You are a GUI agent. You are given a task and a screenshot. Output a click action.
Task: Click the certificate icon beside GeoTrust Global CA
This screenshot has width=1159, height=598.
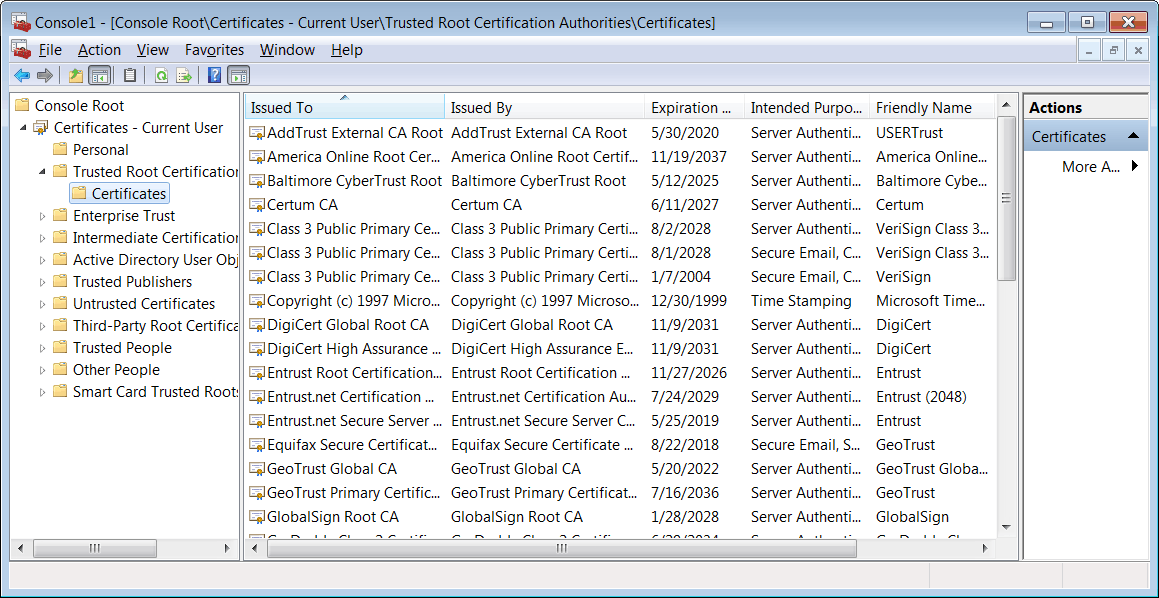coord(256,469)
